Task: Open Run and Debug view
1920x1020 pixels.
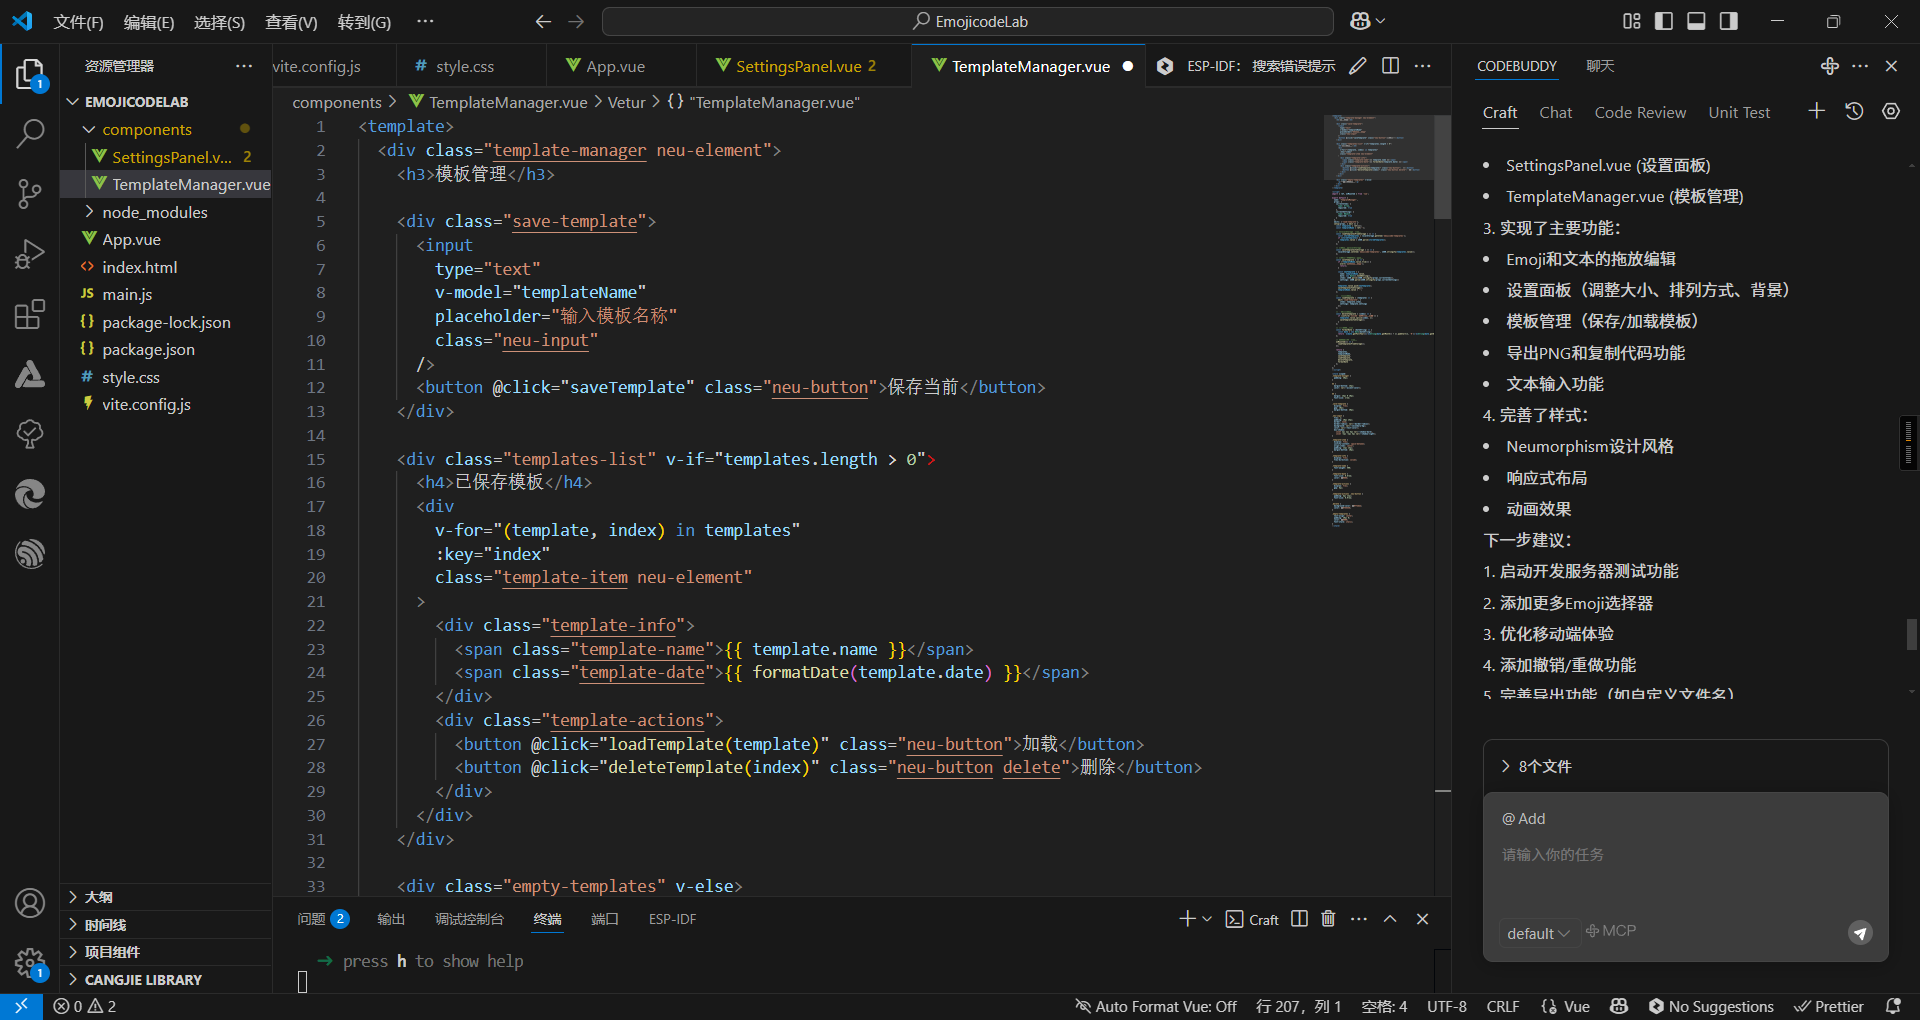Action: tap(30, 254)
